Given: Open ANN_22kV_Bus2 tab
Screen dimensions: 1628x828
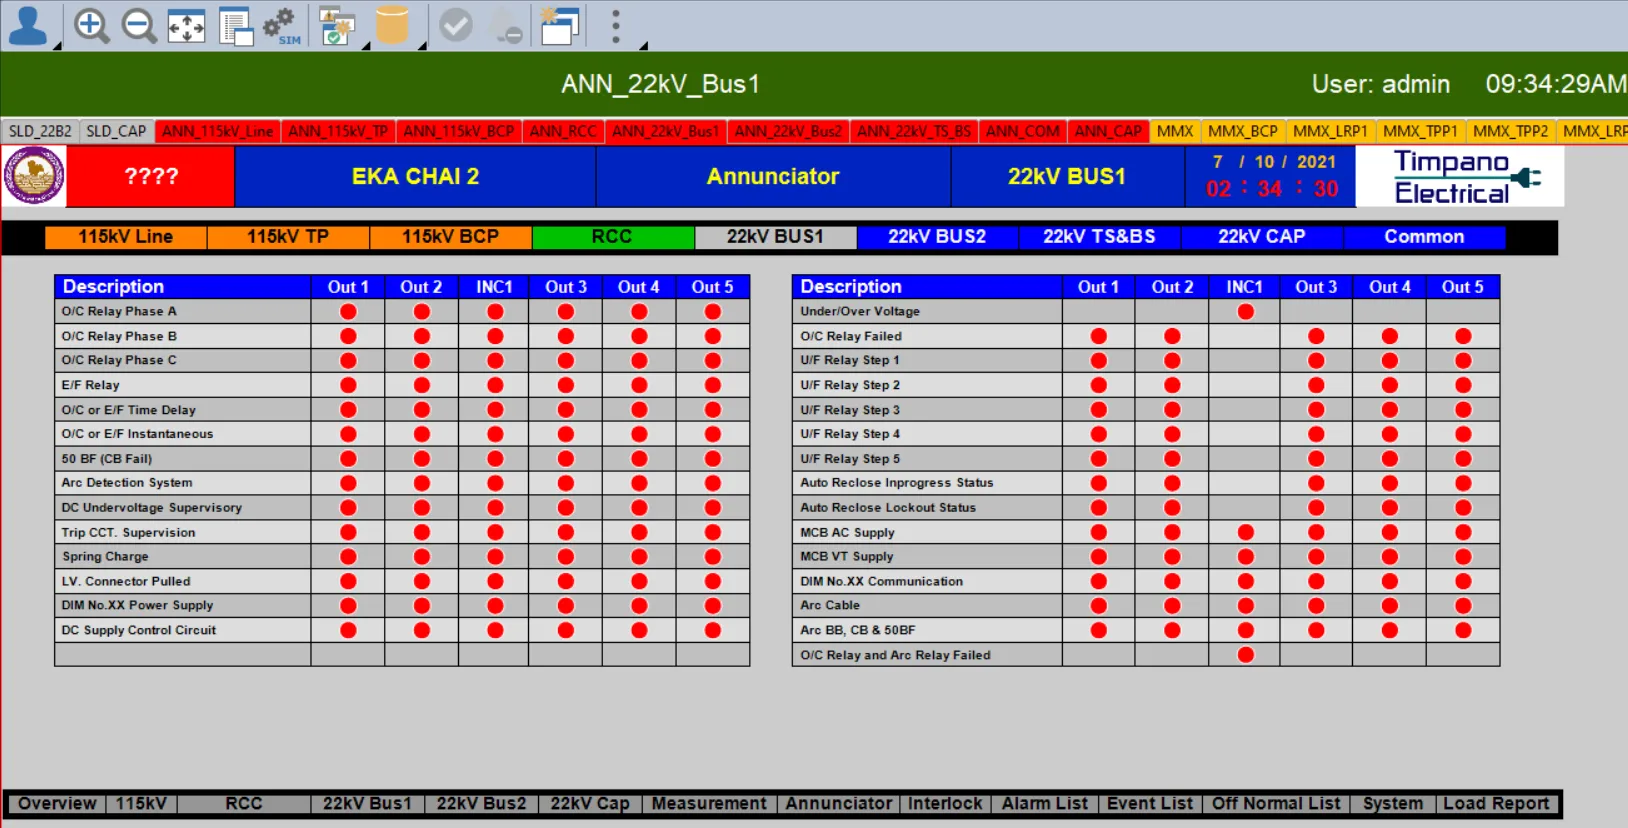Looking at the screenshot, I should pos(788,131).
